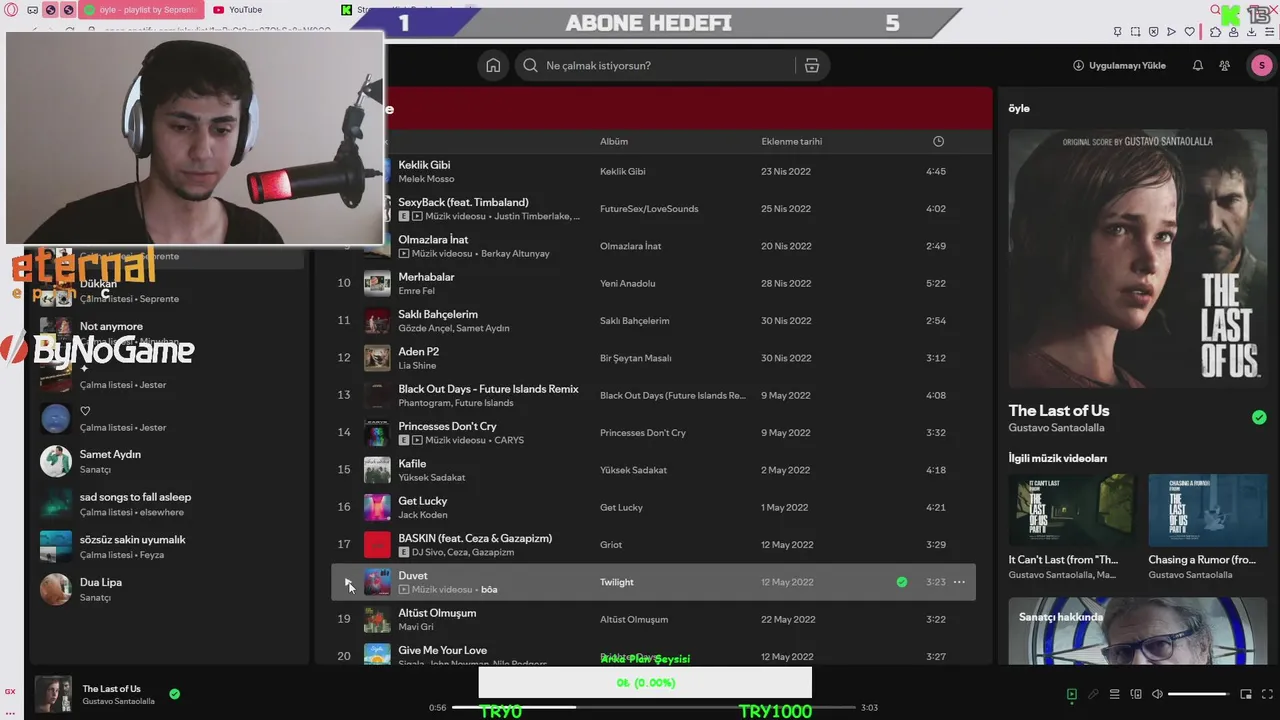This screenshot has width=1280, height=720.
Task: Open the ad blocker shield icon
Action: 1153,32
